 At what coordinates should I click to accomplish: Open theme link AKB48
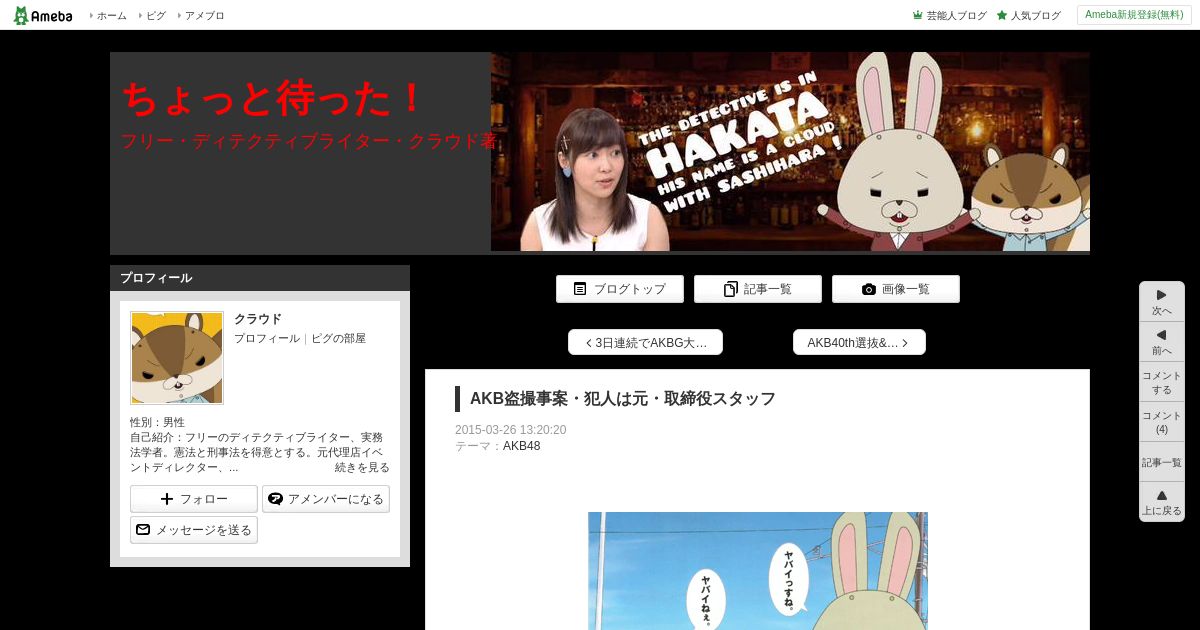pyautogui.click(x=521, y=446)
